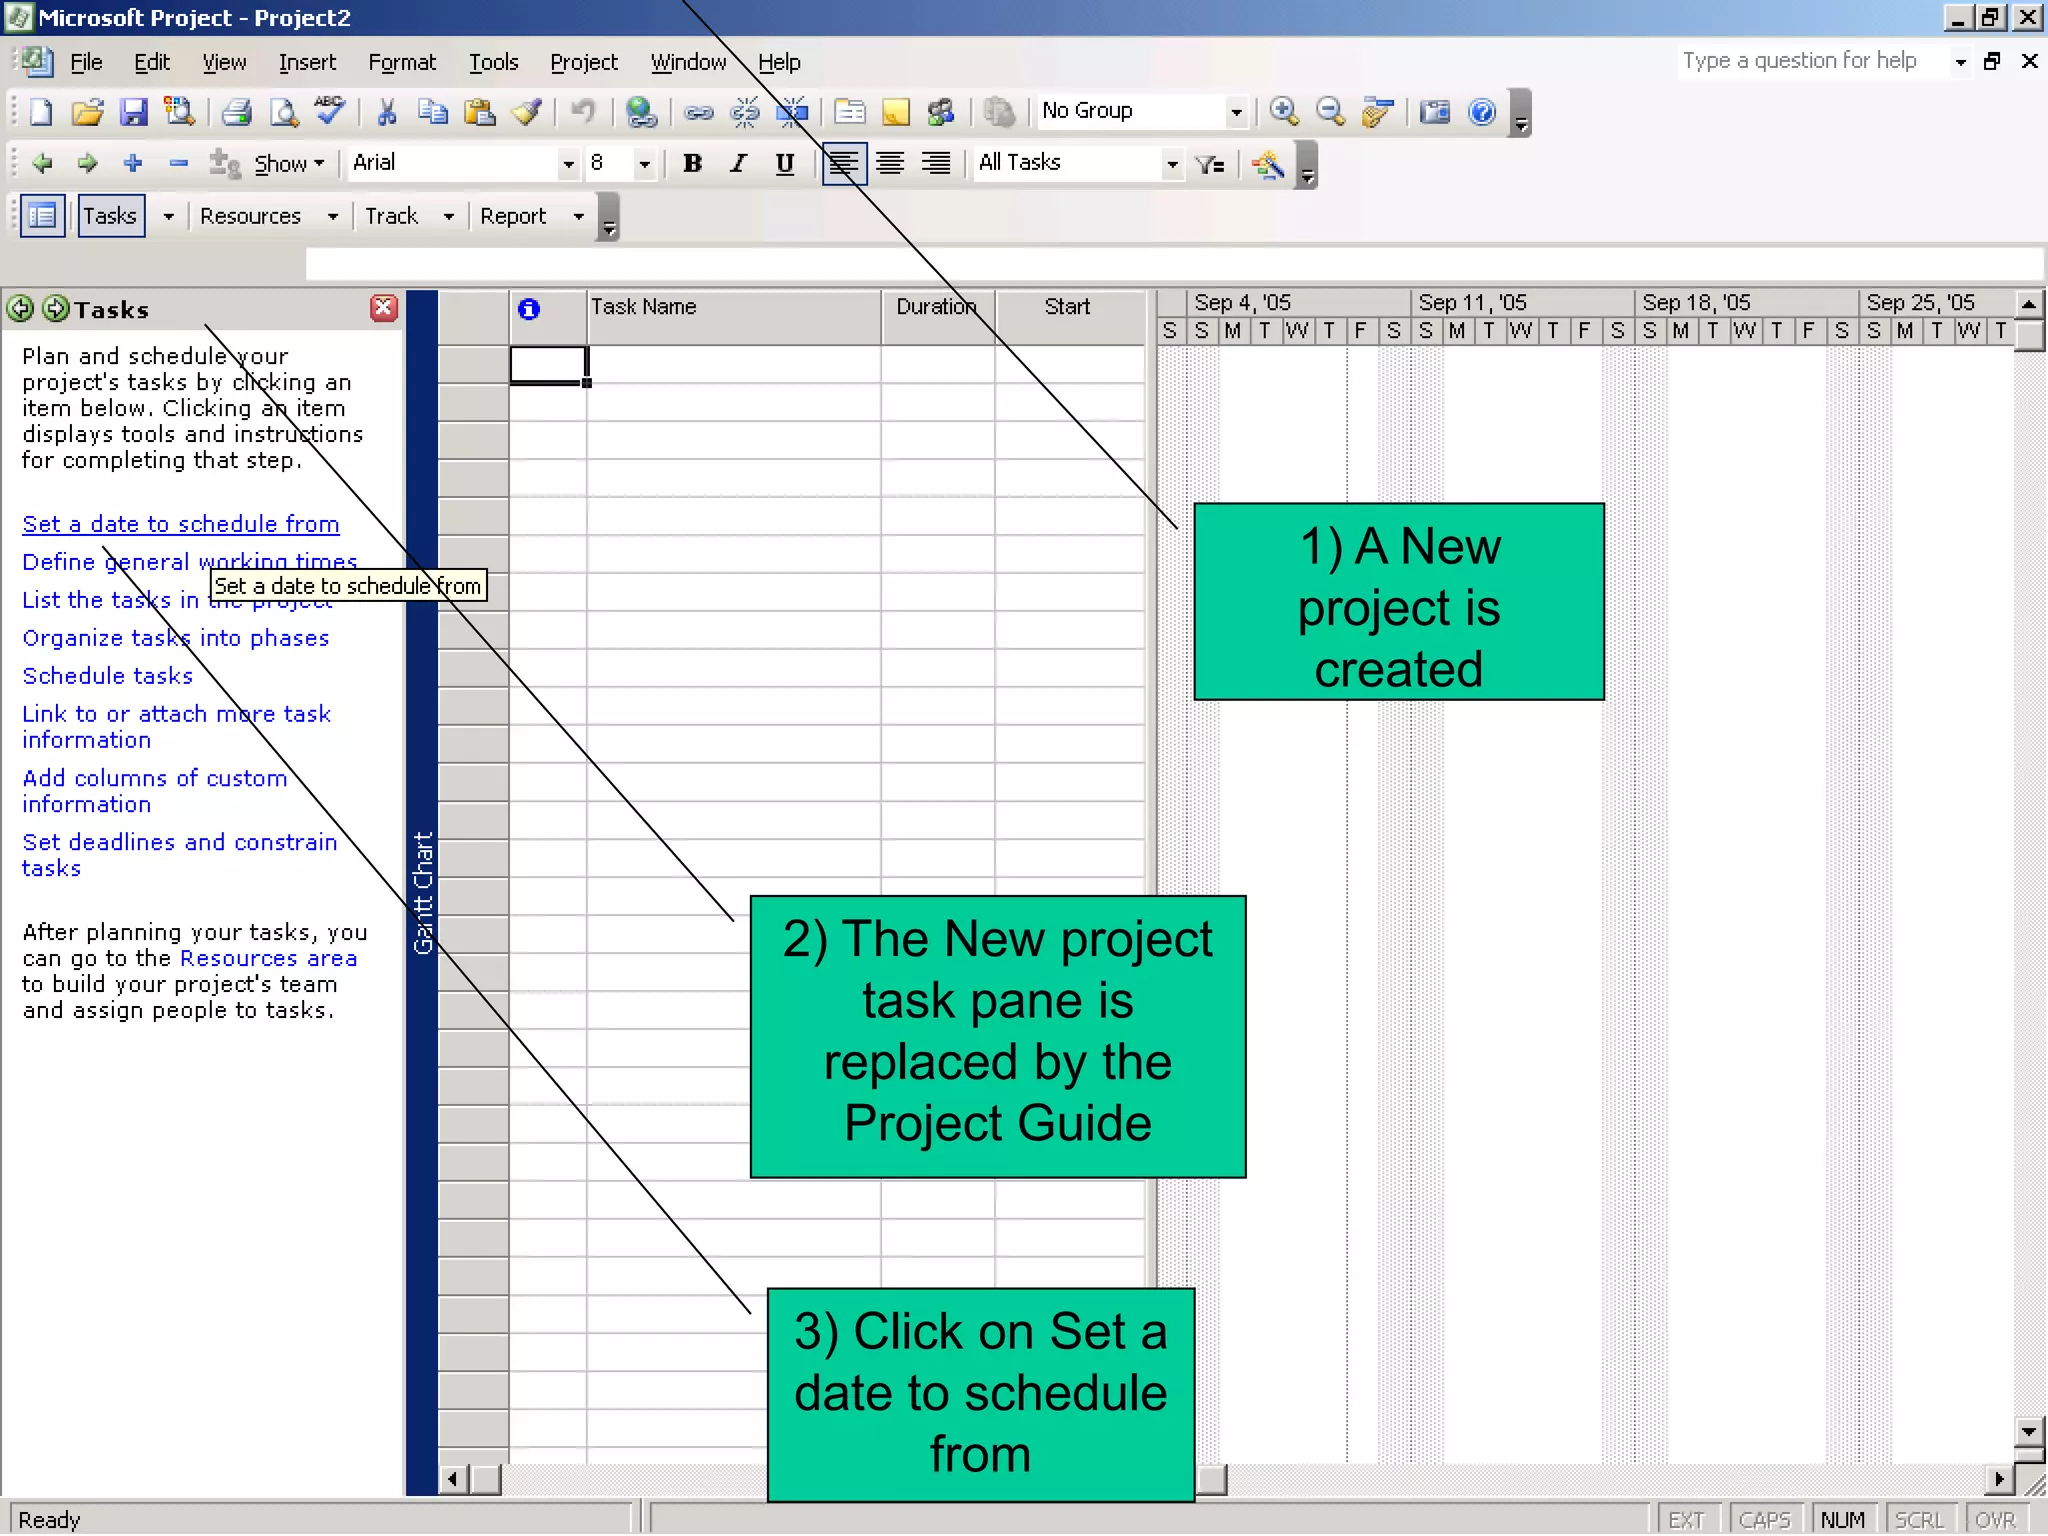
Task: Print the project using printer icon
Action: pos(237,111)
